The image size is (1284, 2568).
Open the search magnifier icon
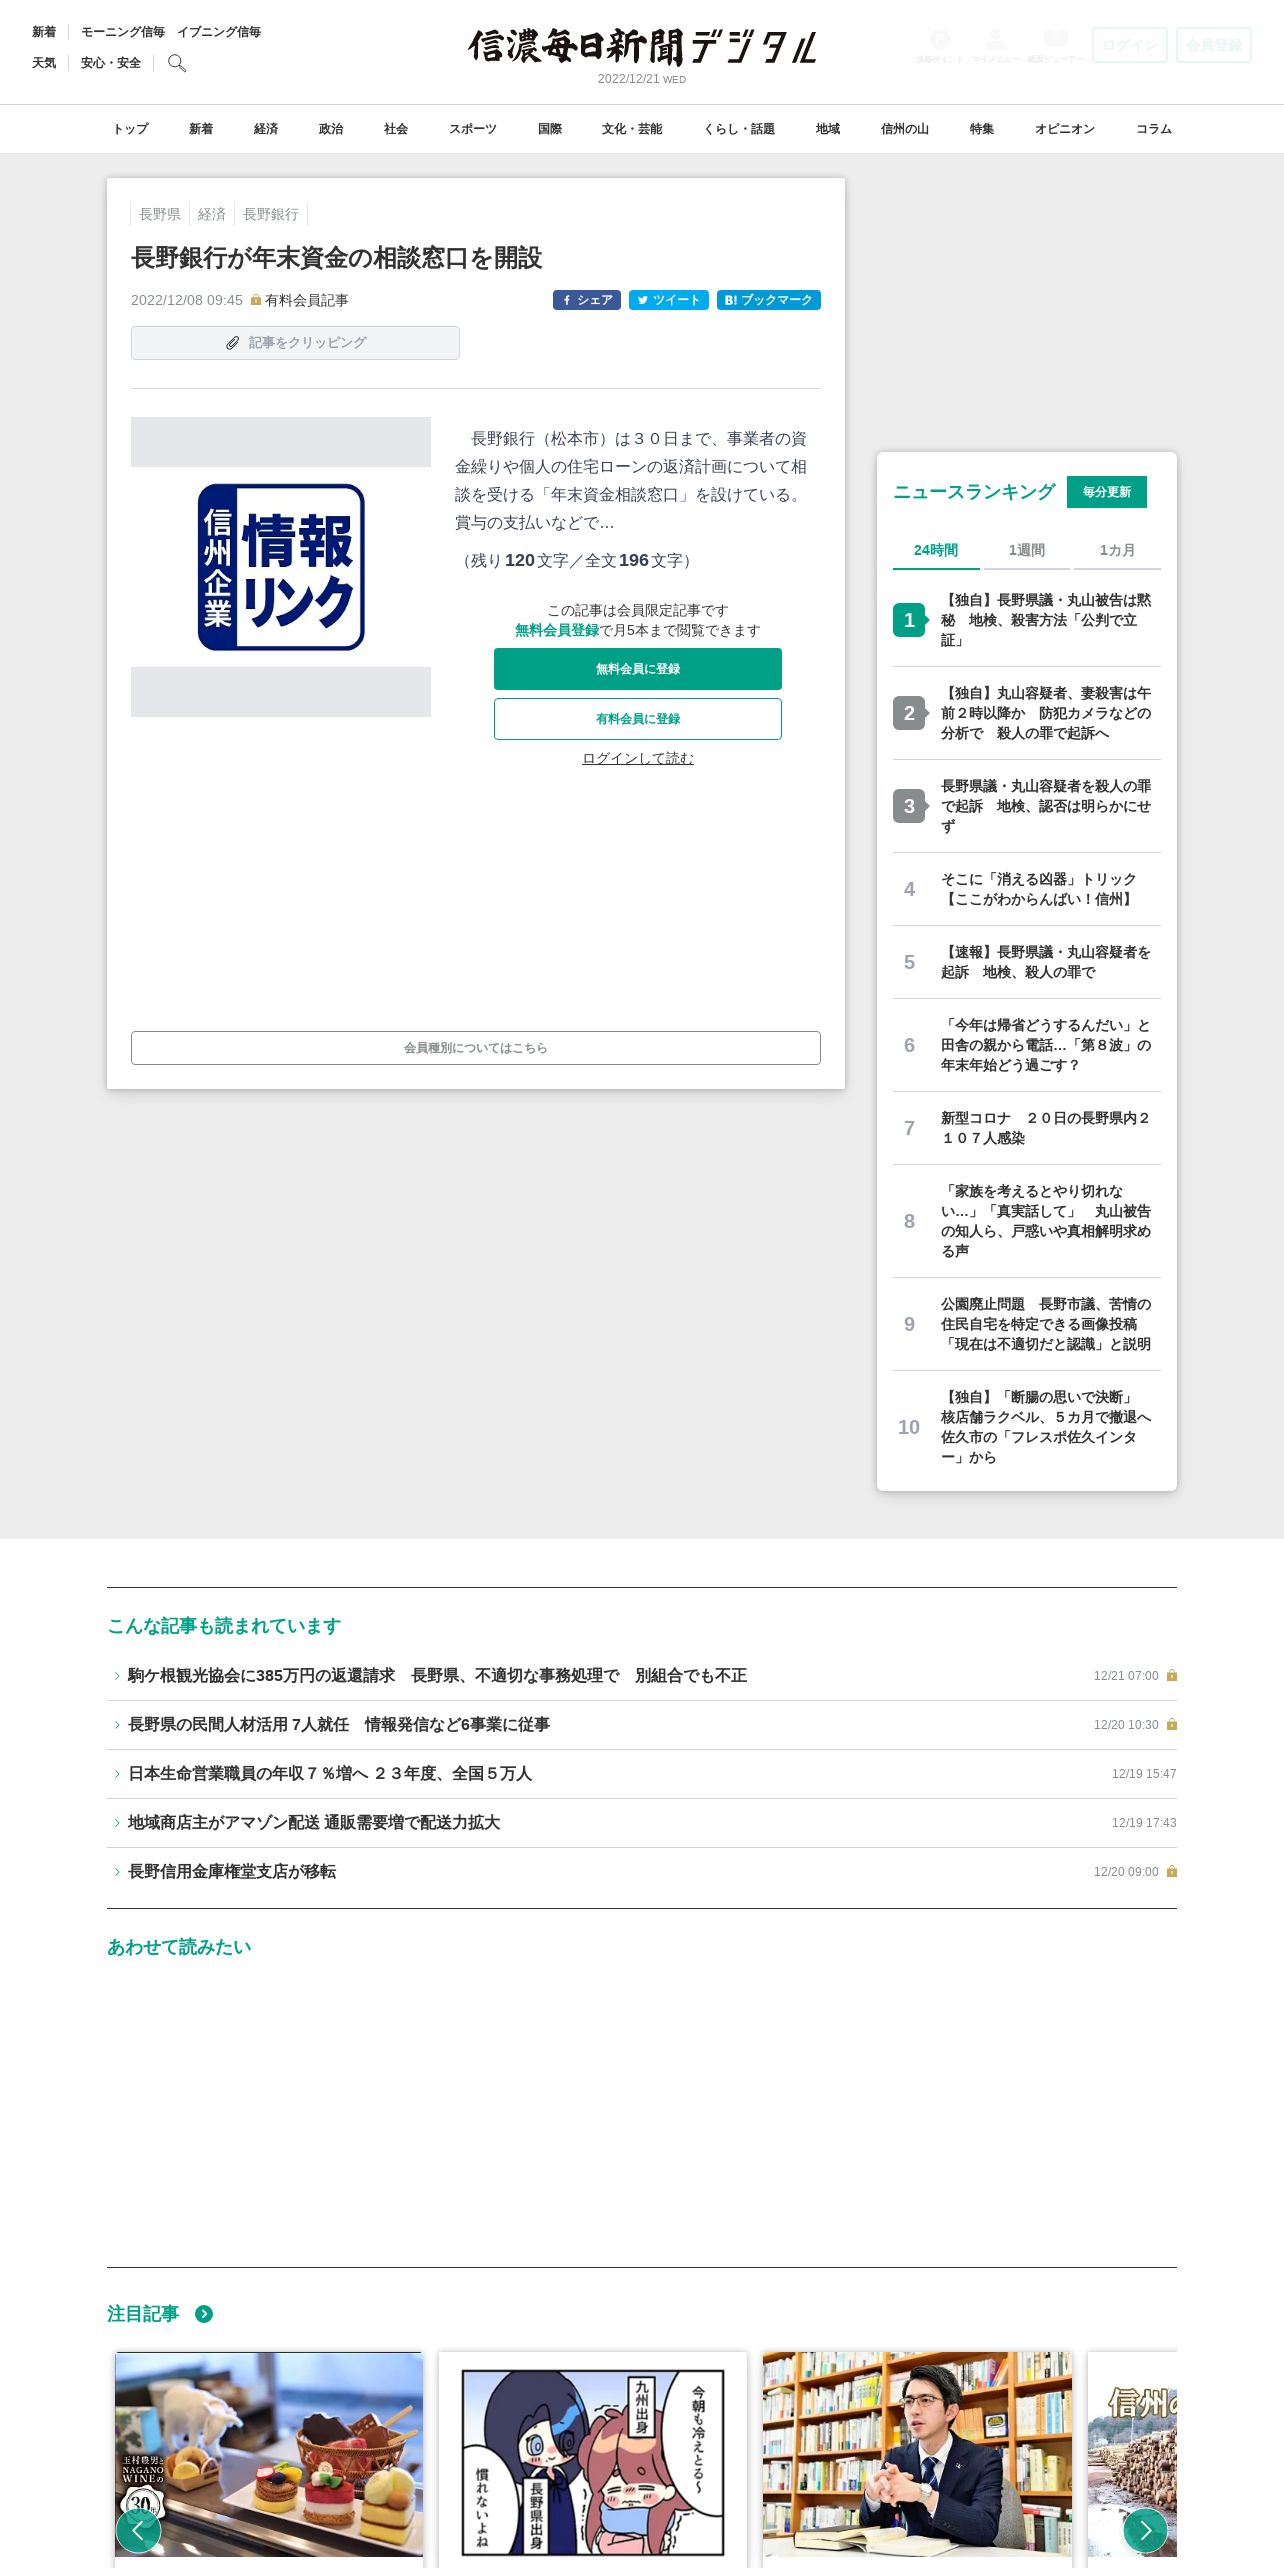pos(177,63)
